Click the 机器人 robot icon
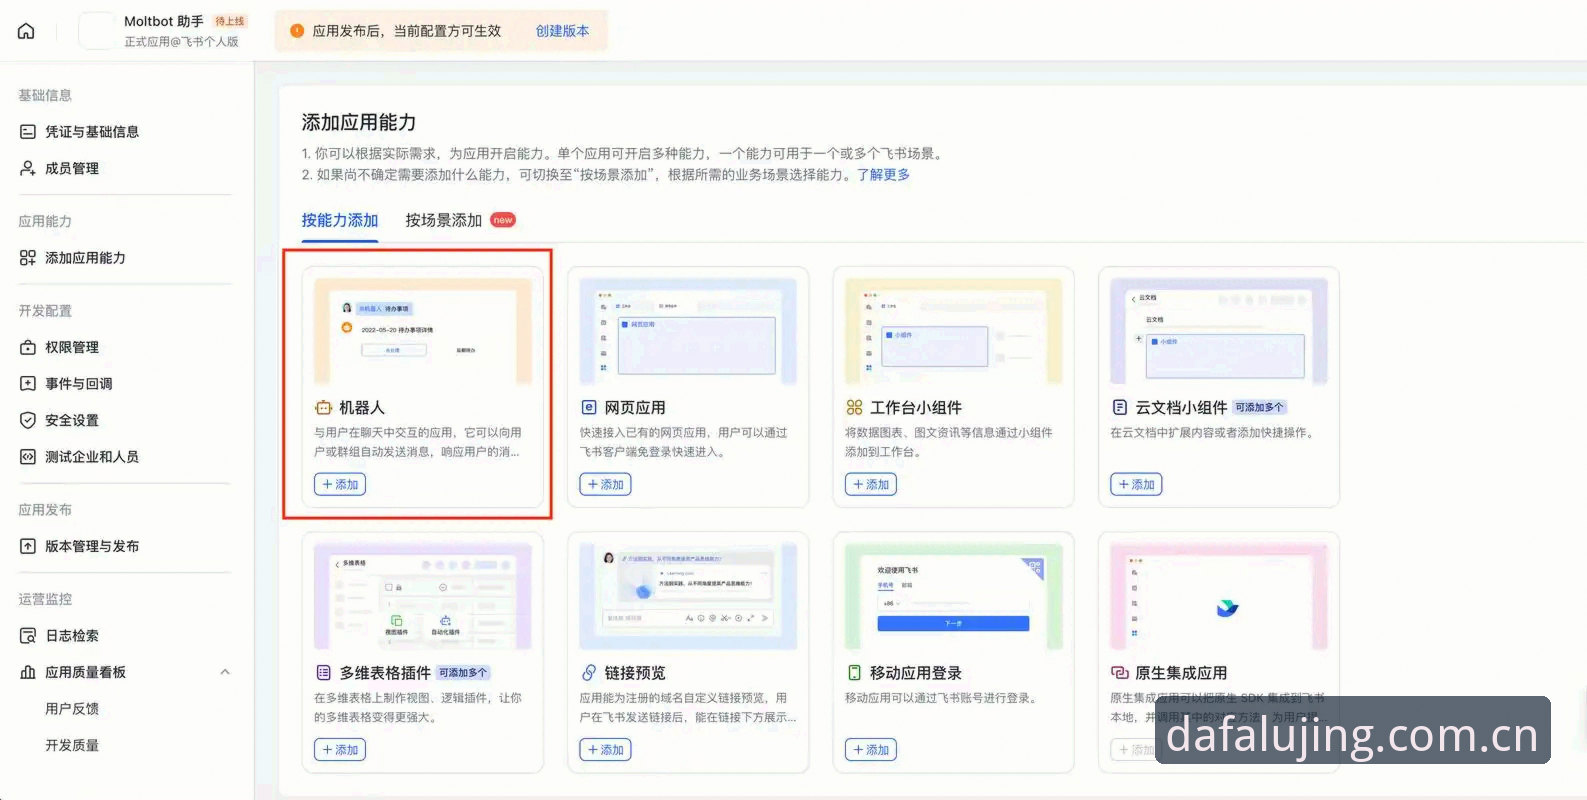 [323, 408]
